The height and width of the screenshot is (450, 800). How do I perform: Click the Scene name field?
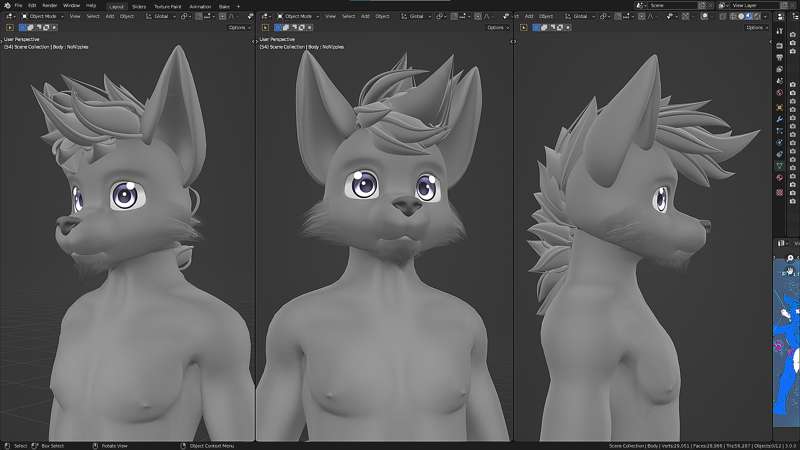(672, 5)
